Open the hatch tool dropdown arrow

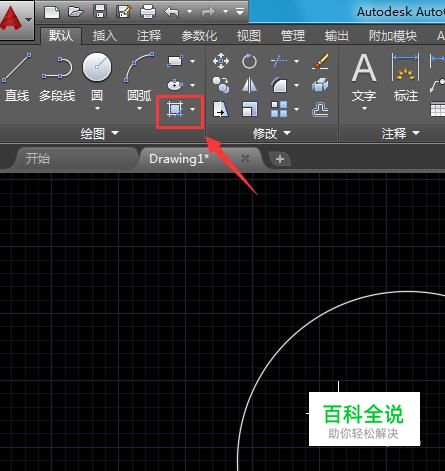(193, 109)
